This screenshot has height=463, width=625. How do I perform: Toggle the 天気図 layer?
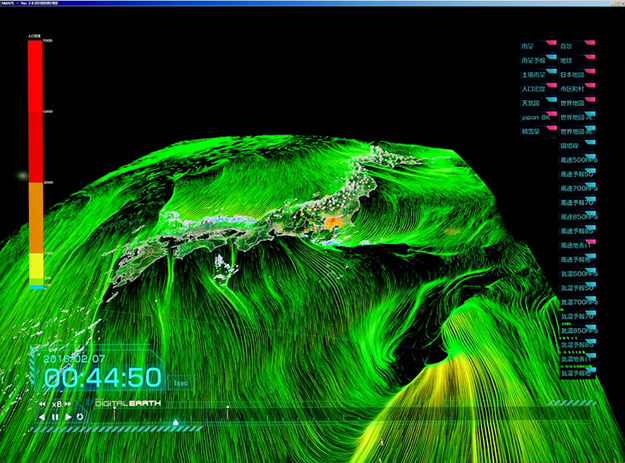coord(533,102)
